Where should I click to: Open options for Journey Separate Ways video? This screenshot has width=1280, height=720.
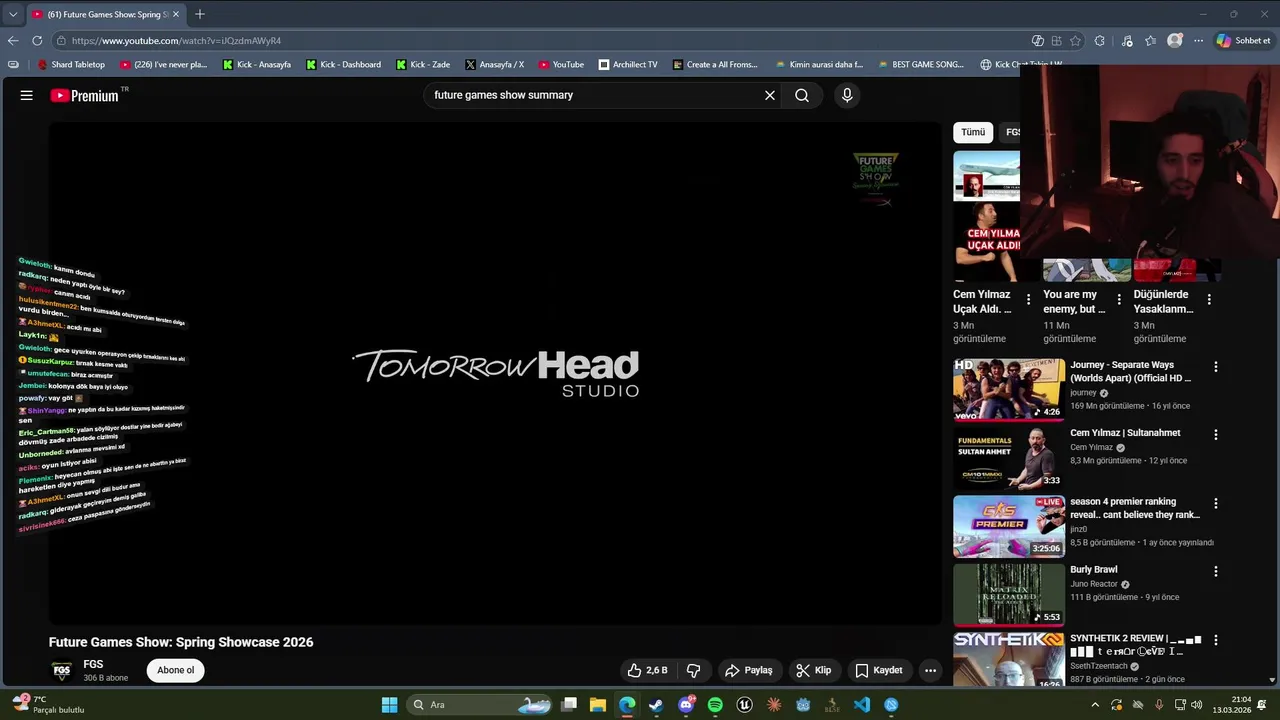coord(1216,367)
